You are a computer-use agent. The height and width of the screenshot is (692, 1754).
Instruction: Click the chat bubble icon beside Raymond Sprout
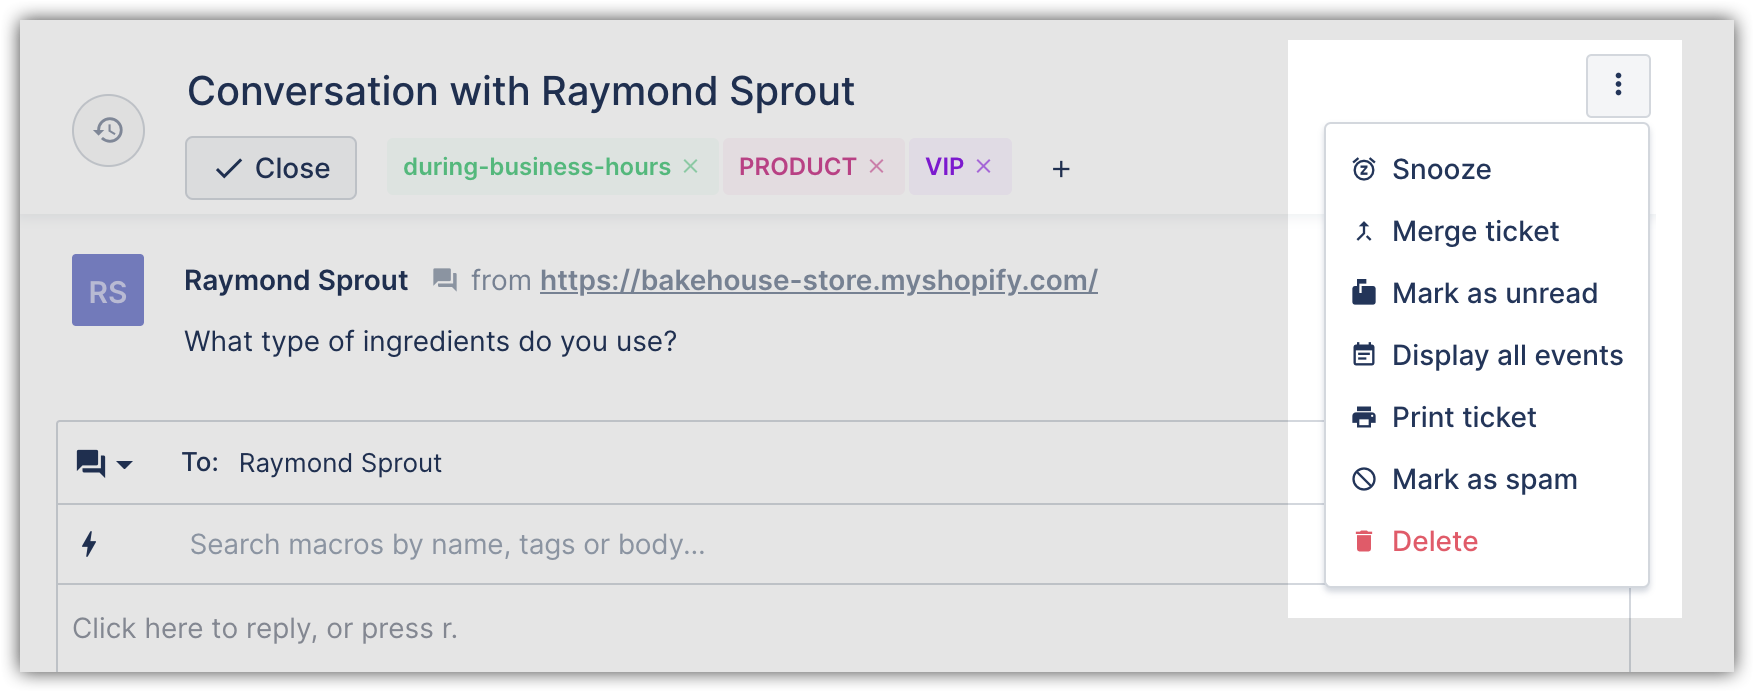[445, 280]
